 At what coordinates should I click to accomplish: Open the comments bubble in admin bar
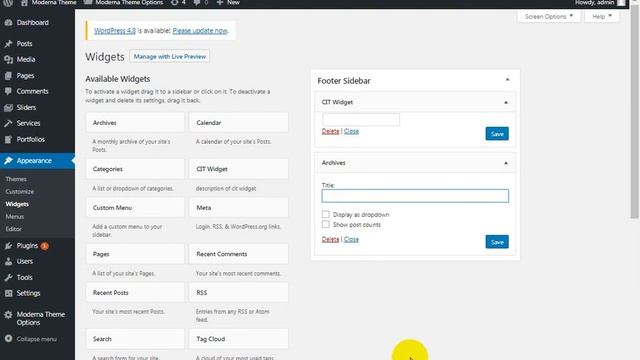(x=197, y=3)
